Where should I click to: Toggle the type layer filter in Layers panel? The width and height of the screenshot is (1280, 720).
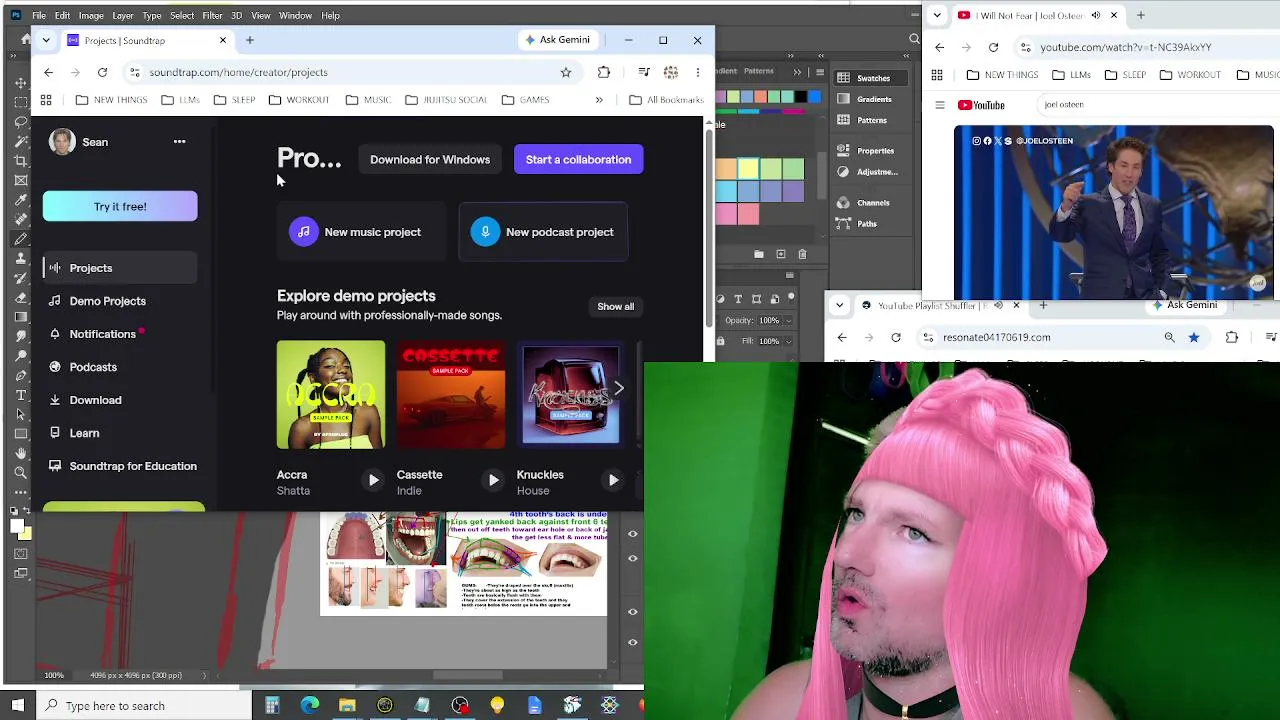coord(738,299)
